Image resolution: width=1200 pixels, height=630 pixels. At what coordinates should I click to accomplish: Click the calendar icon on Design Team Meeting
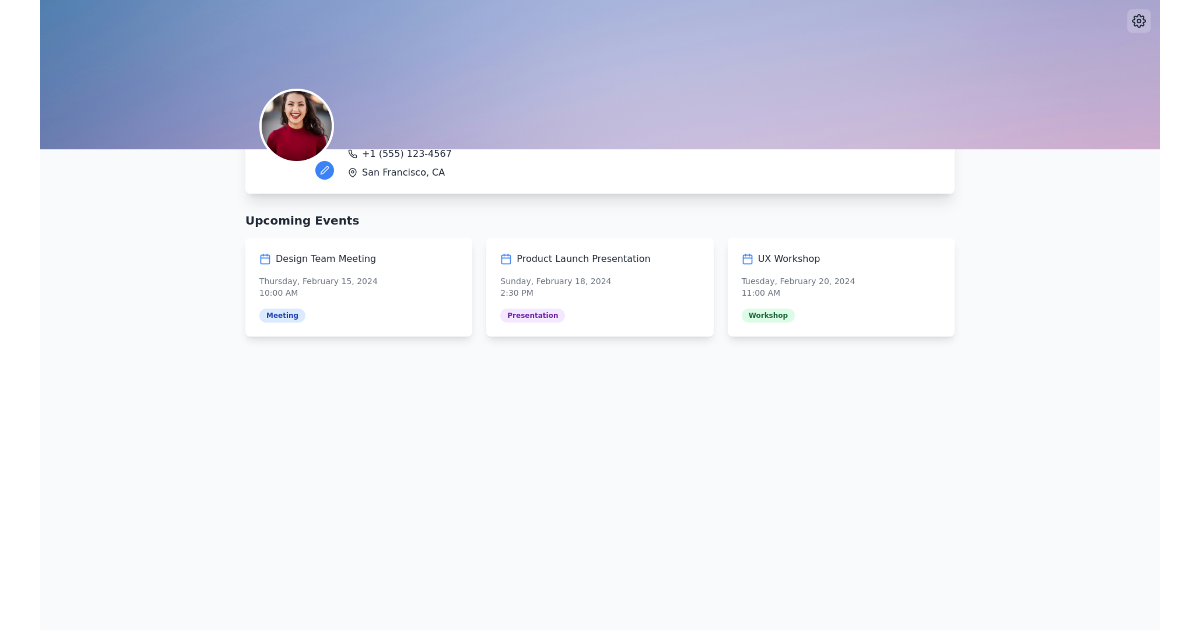click(x=264, y=258)
